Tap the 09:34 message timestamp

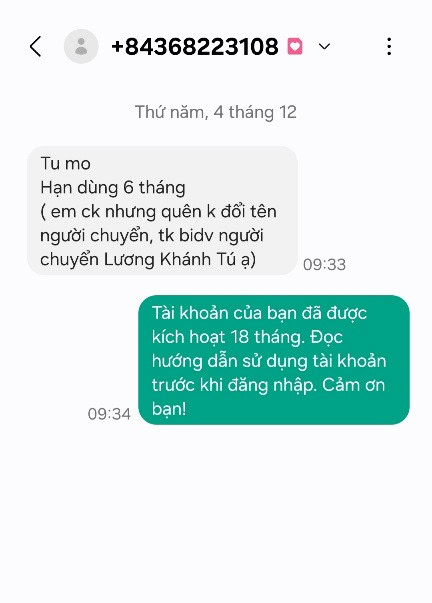pos(109,414)
